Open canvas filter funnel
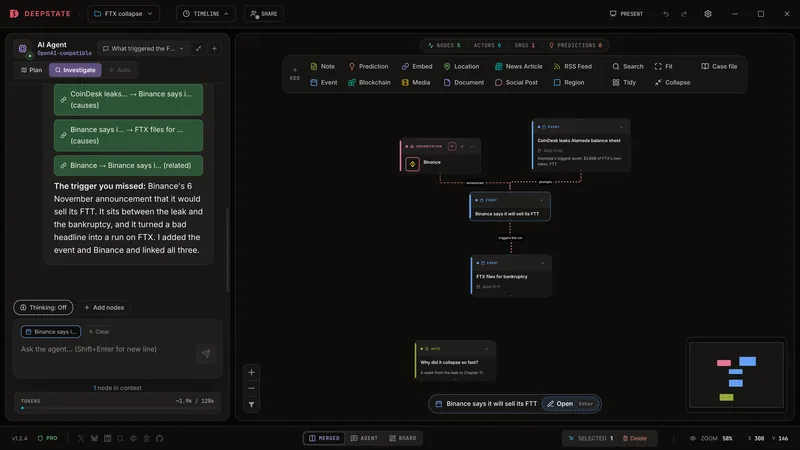Screen dimensions: 800x450 (252, 405)
